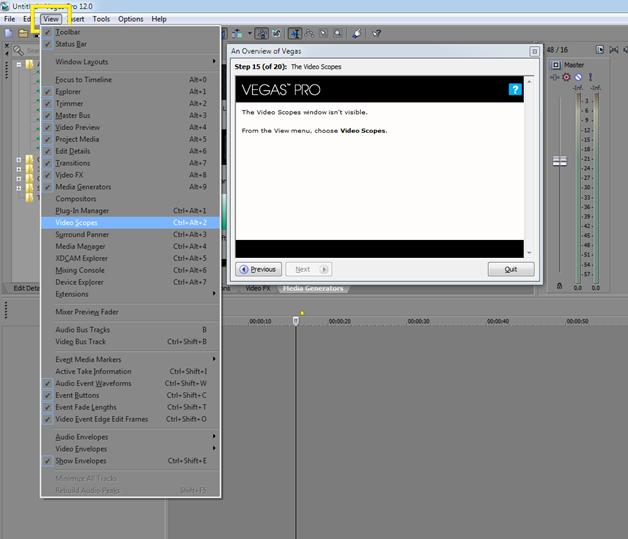Open the Help menu

159,19
